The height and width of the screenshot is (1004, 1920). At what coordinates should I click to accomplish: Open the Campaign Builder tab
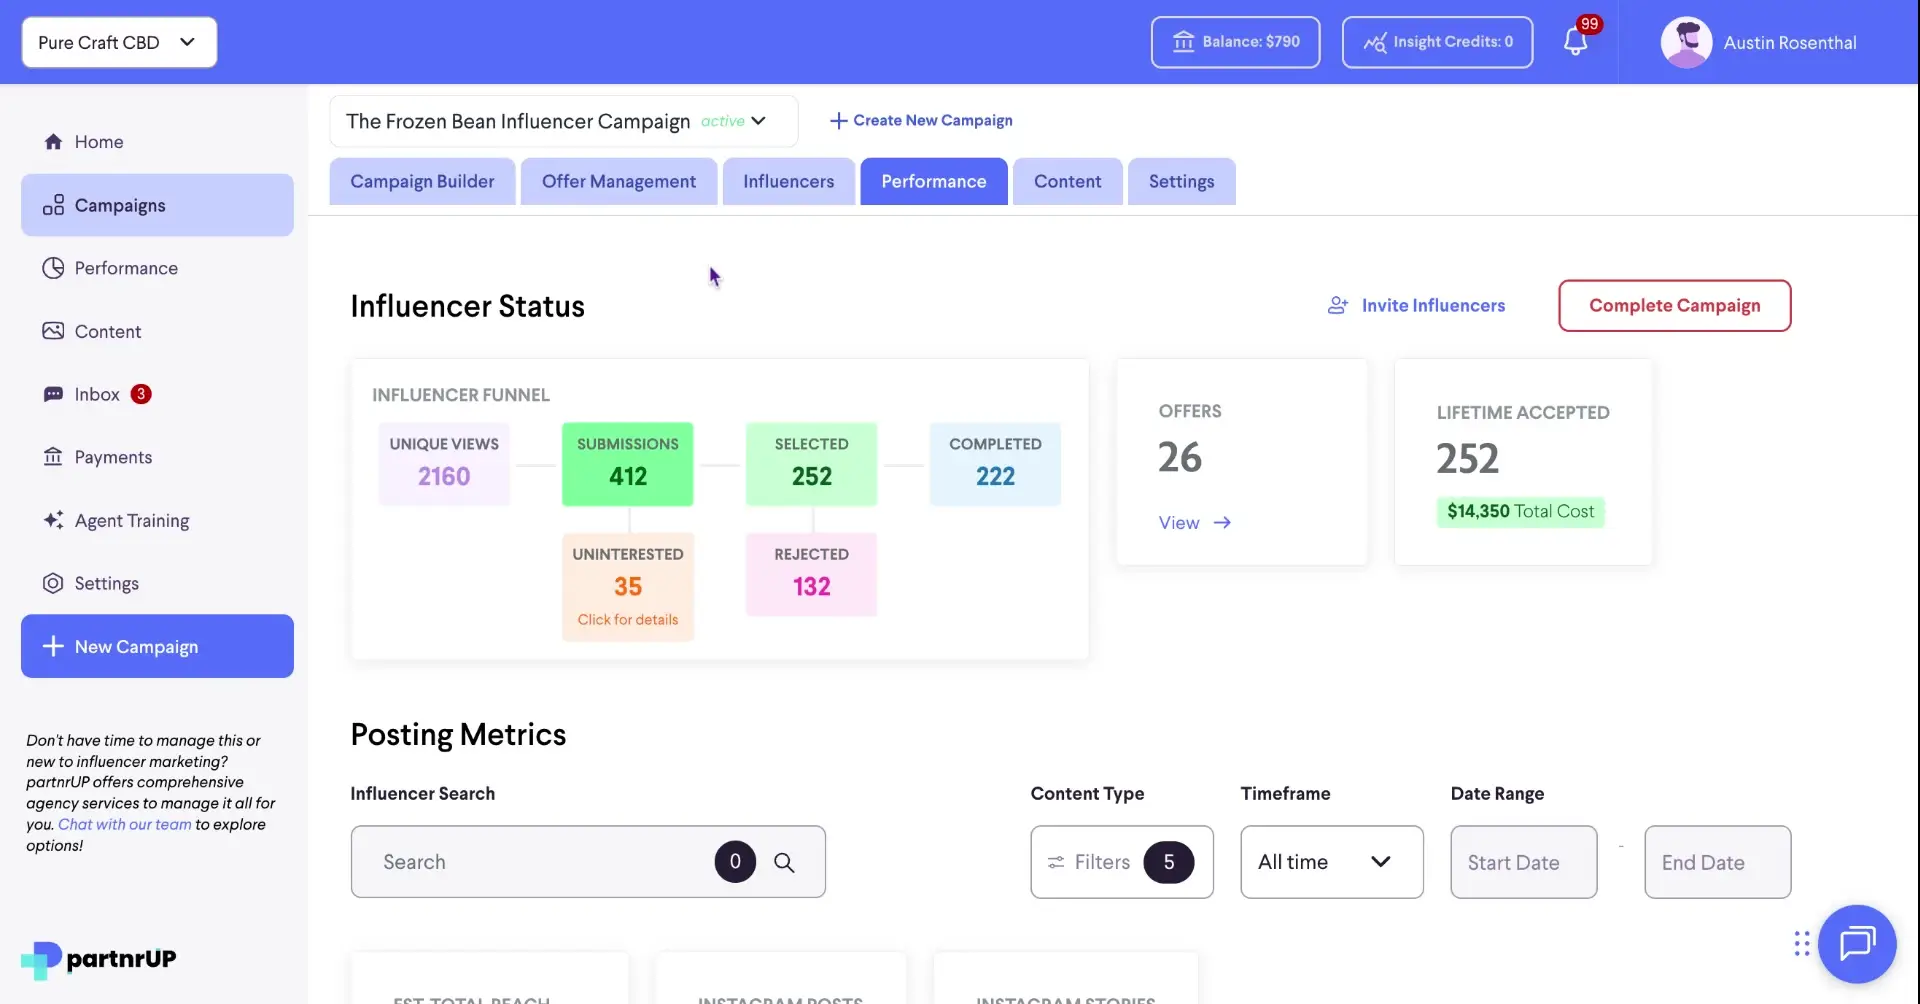[422, 181]
